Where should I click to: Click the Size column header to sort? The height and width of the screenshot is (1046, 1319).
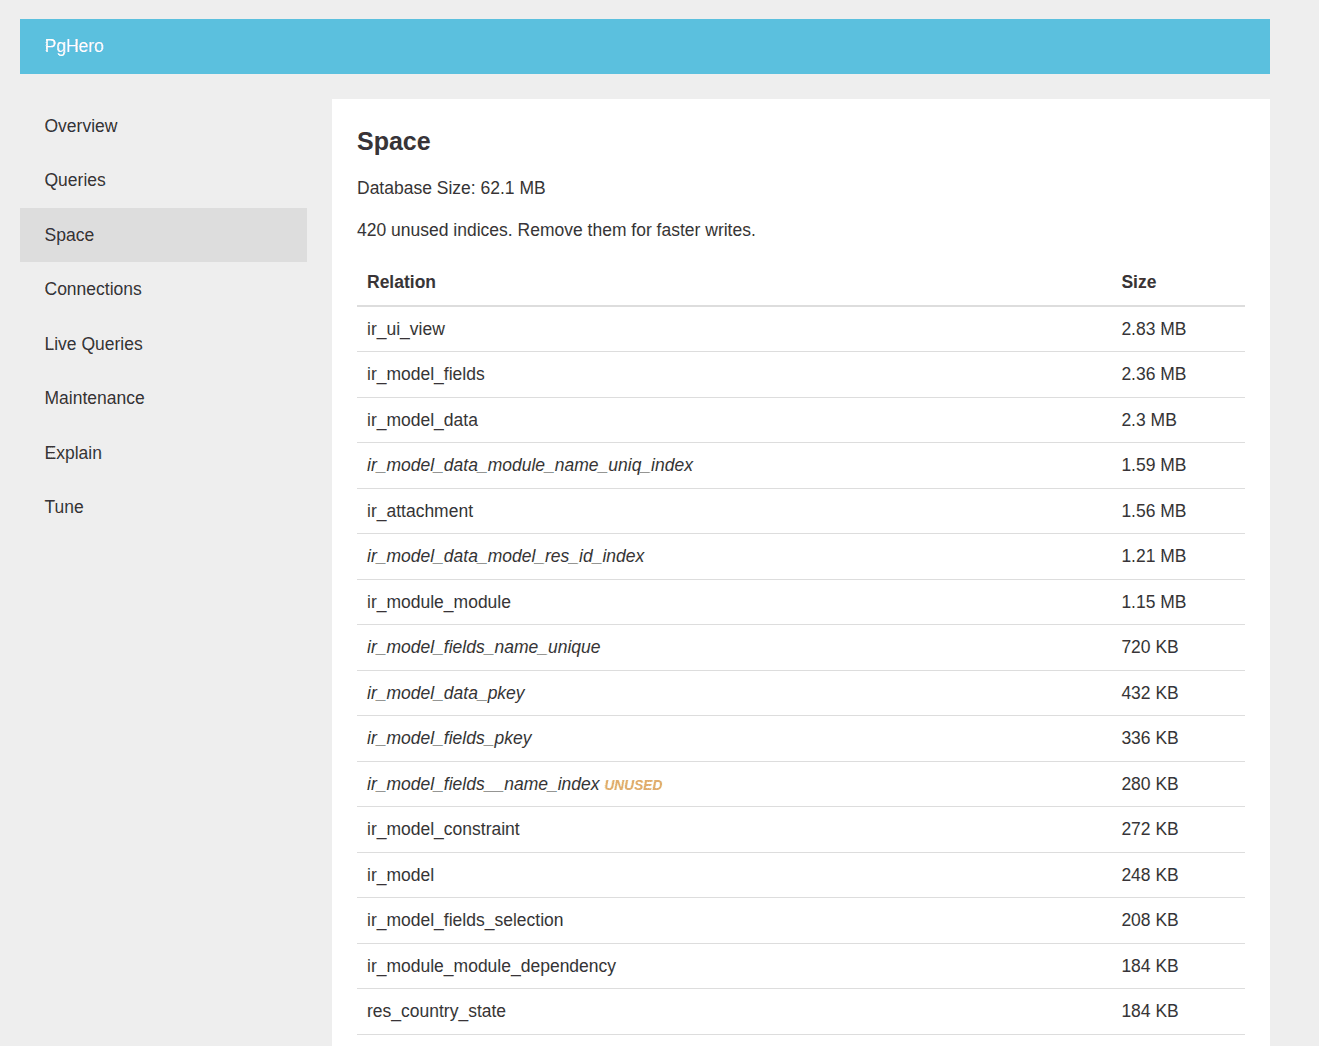click(x=1138, y=282)
